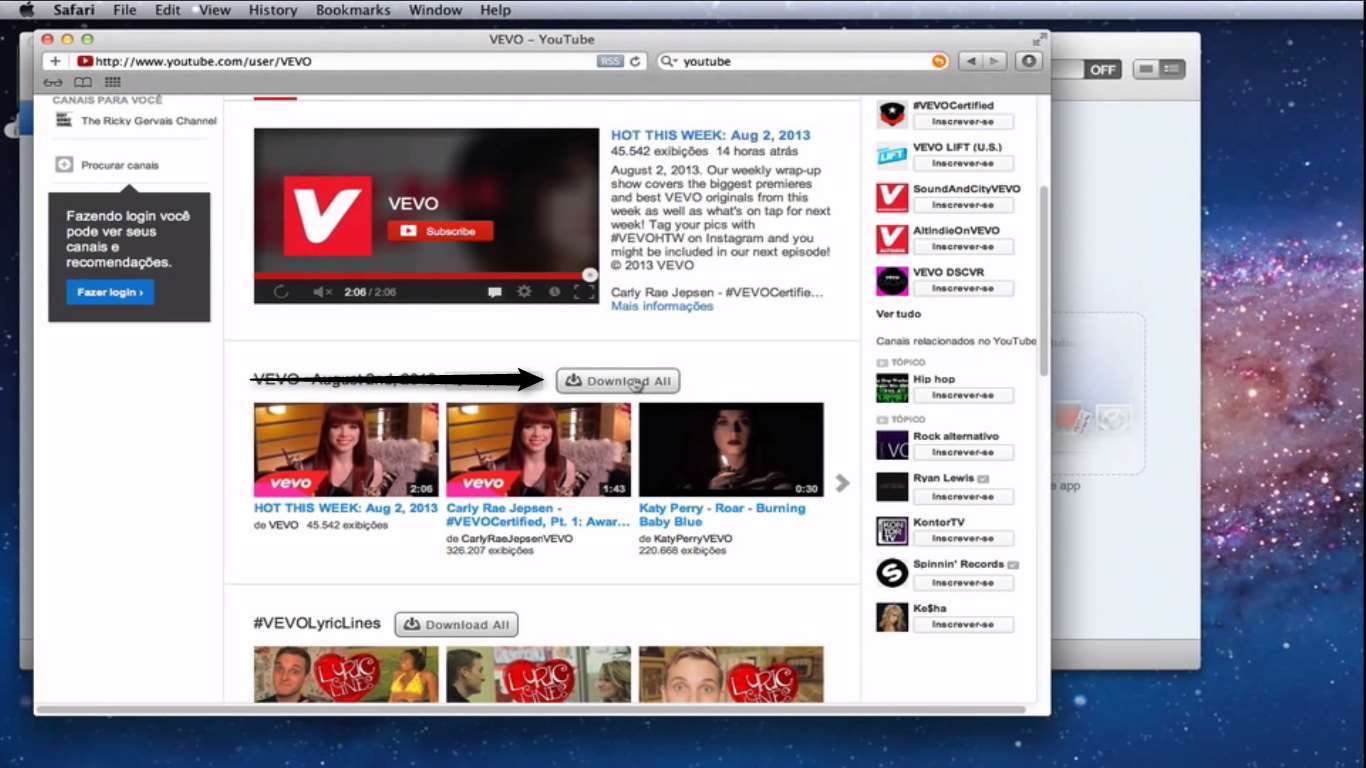1366x768 pixels.
Task: Click the red video progress bar scrubber
Action: click(590, 274)
